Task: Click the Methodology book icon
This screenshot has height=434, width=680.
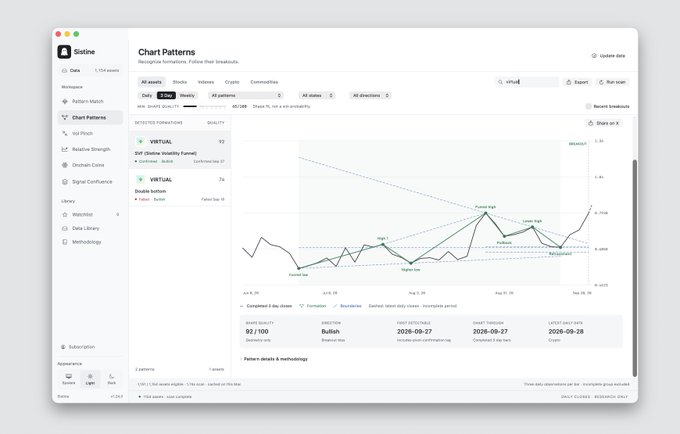Action: (x=65, y=242)
